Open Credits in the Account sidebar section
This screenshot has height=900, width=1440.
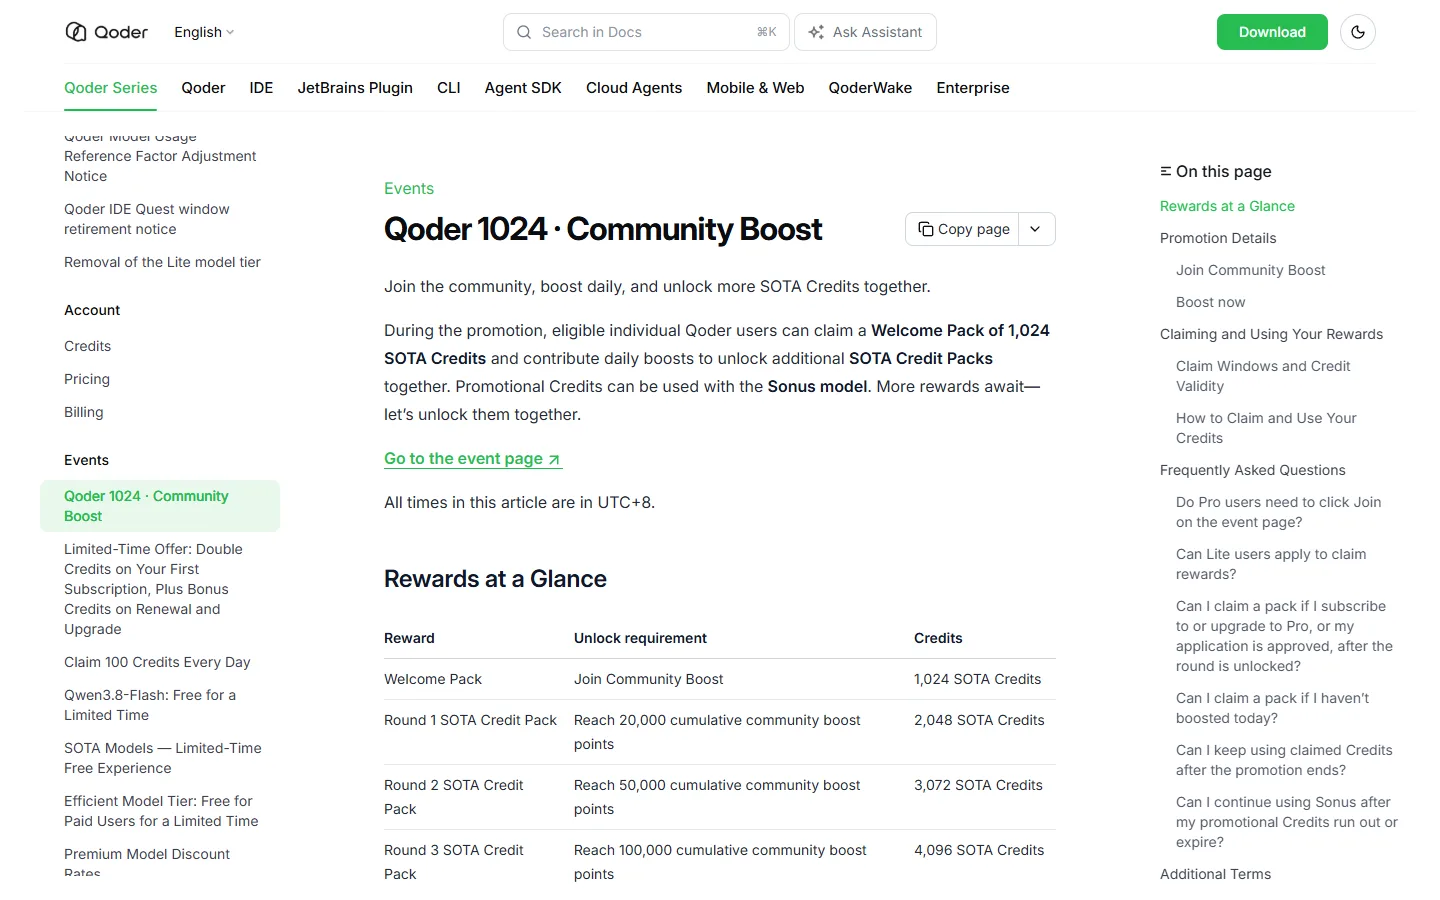pyautogui.click(x=88, y=346)
